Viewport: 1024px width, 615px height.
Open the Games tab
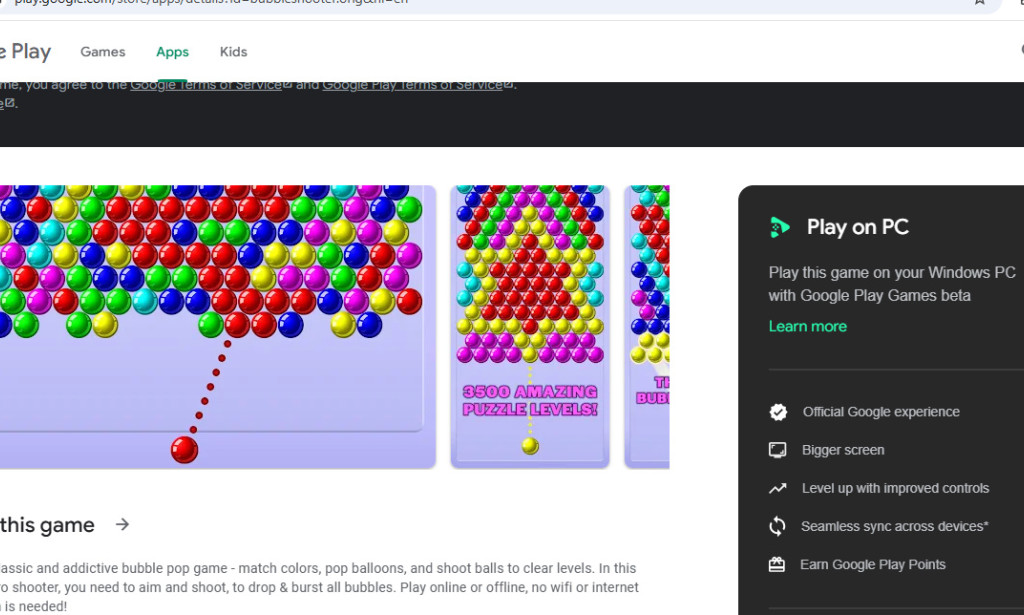point(103,52)
